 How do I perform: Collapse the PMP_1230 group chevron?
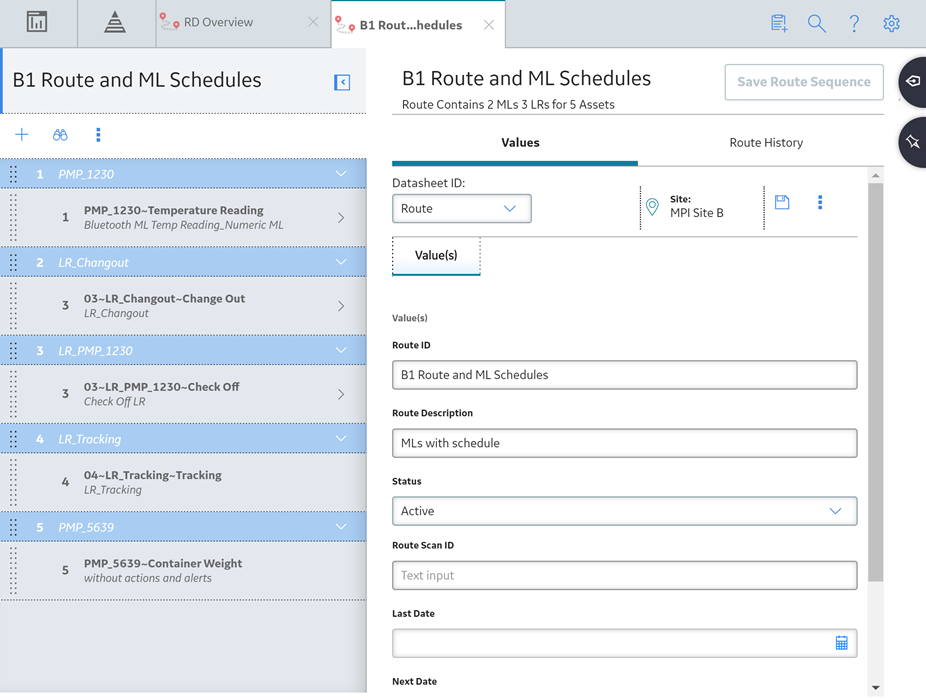click(341, 174)
